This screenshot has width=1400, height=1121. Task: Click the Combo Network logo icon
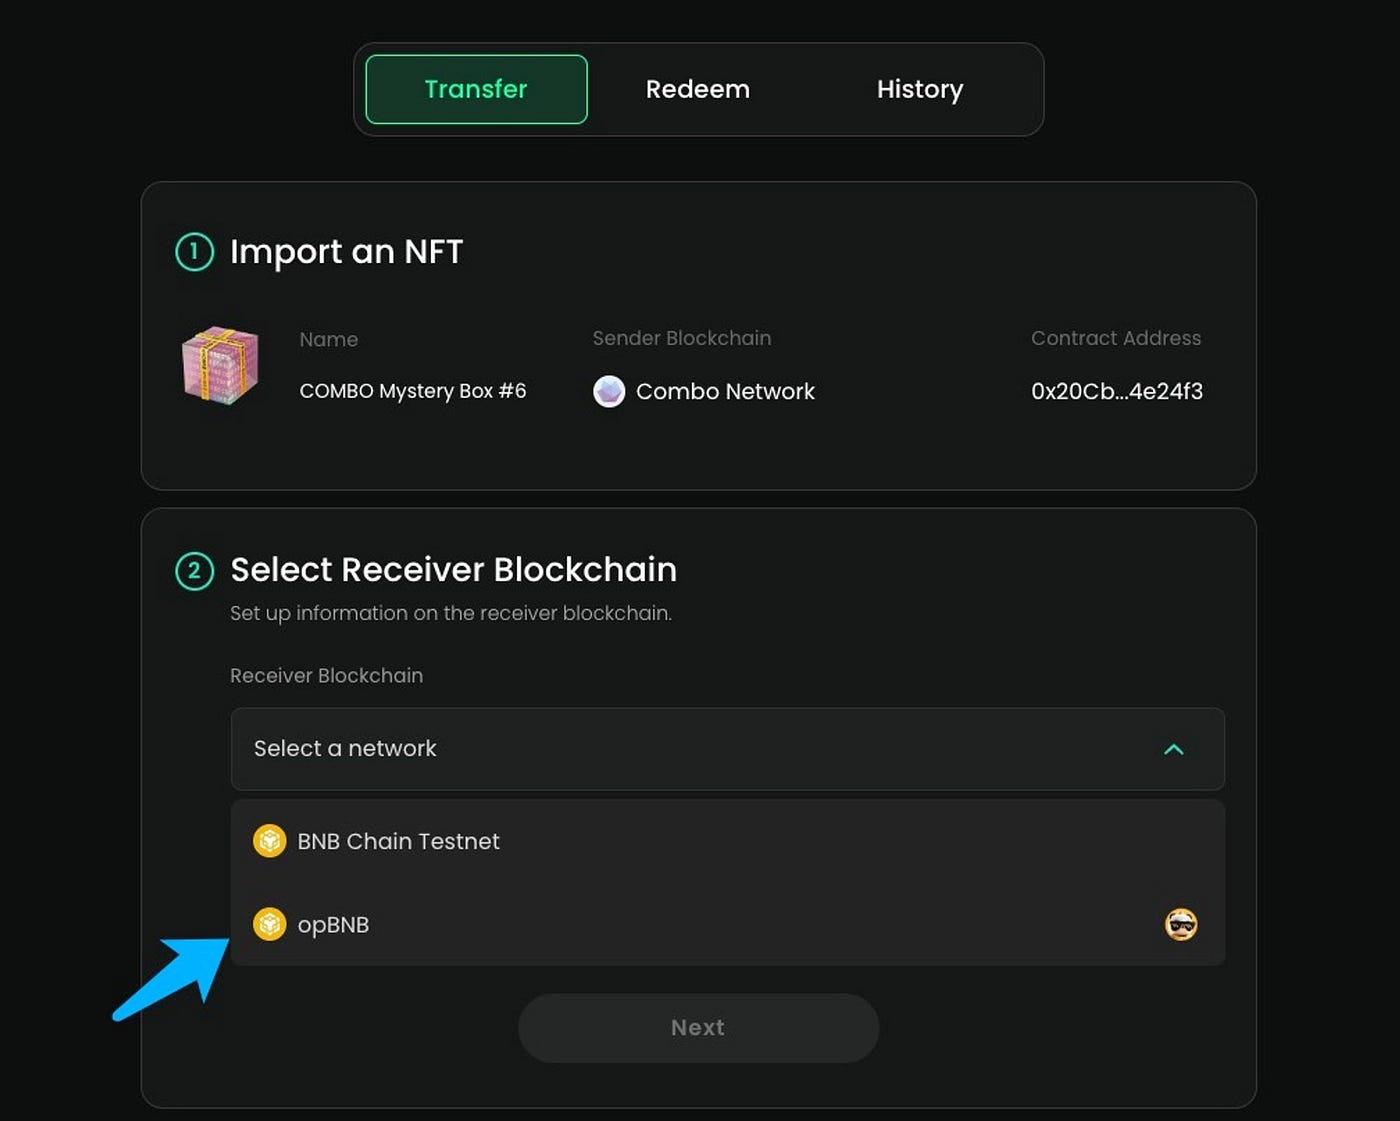[x=609, y=391]
